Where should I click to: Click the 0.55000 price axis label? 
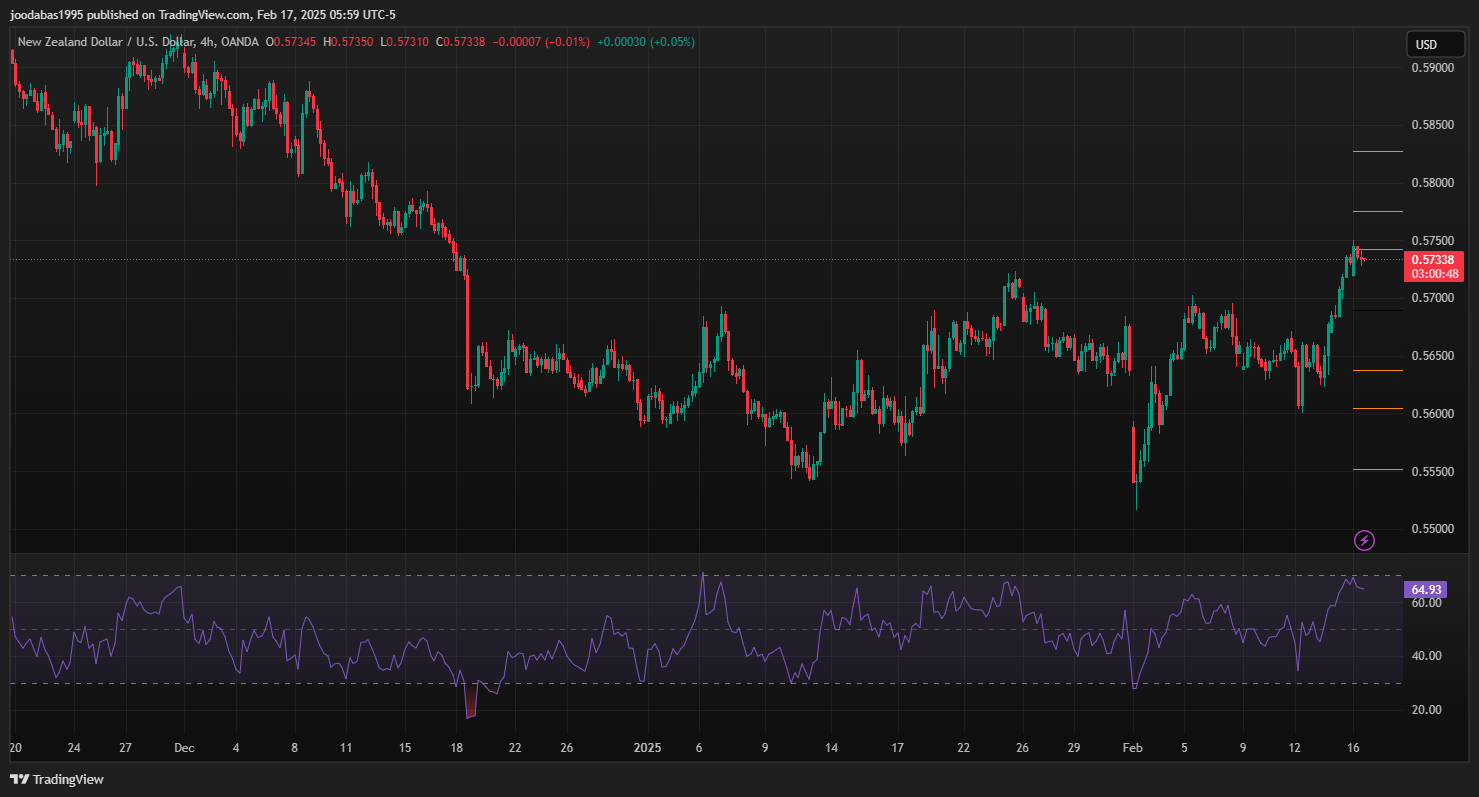1431,529
